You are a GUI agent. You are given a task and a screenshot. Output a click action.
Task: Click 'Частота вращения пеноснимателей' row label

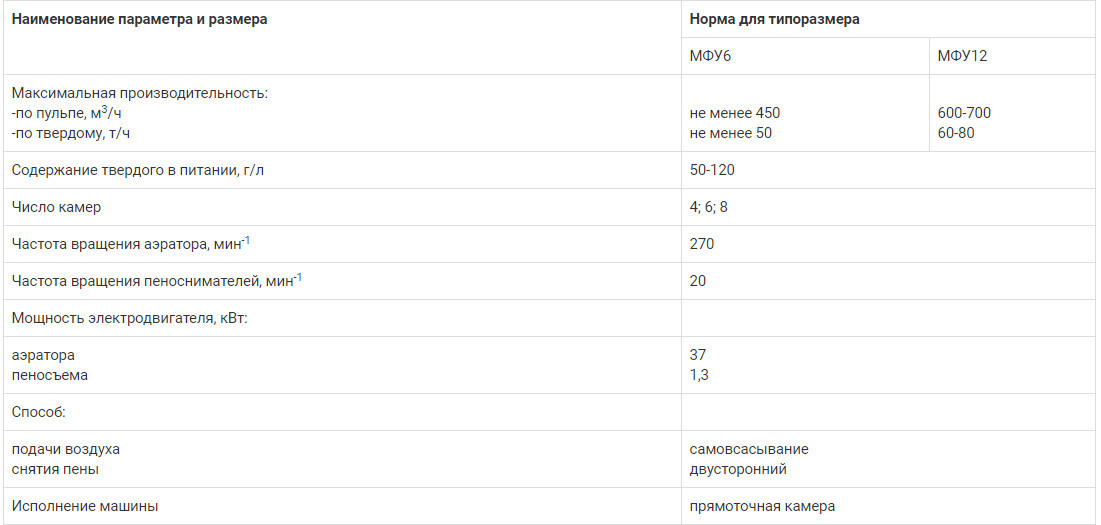[x=157, y=281]
